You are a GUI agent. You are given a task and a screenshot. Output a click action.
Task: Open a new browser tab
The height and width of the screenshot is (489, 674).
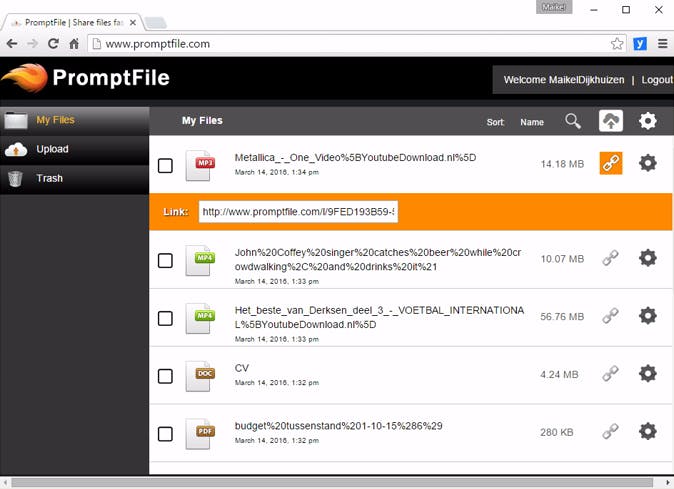click(x=155, y=23)
